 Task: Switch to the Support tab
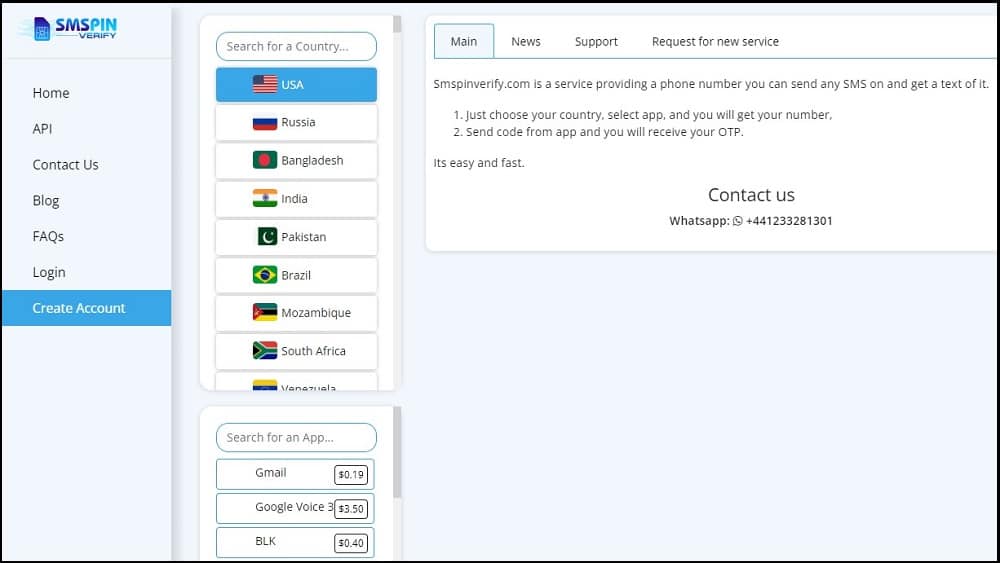[596, 41]
